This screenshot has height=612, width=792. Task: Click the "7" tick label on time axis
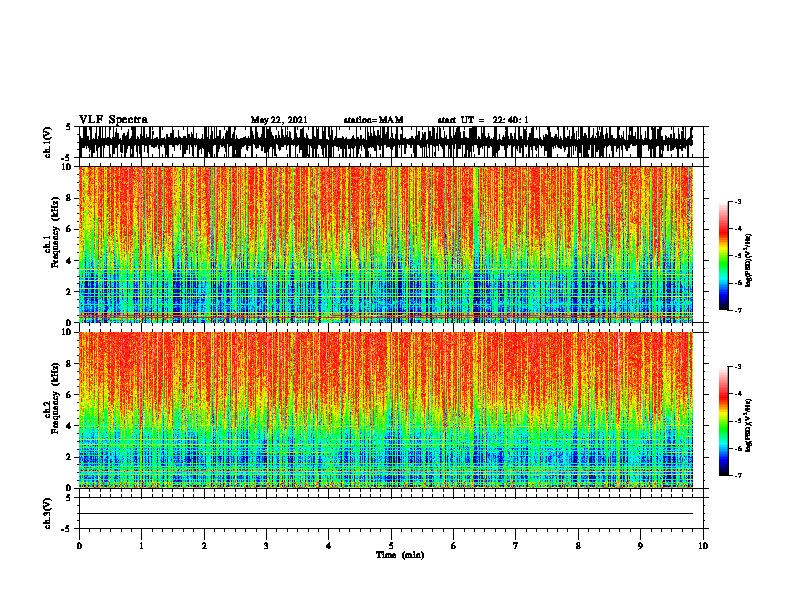pyautogui.click(x=516, y=546)
